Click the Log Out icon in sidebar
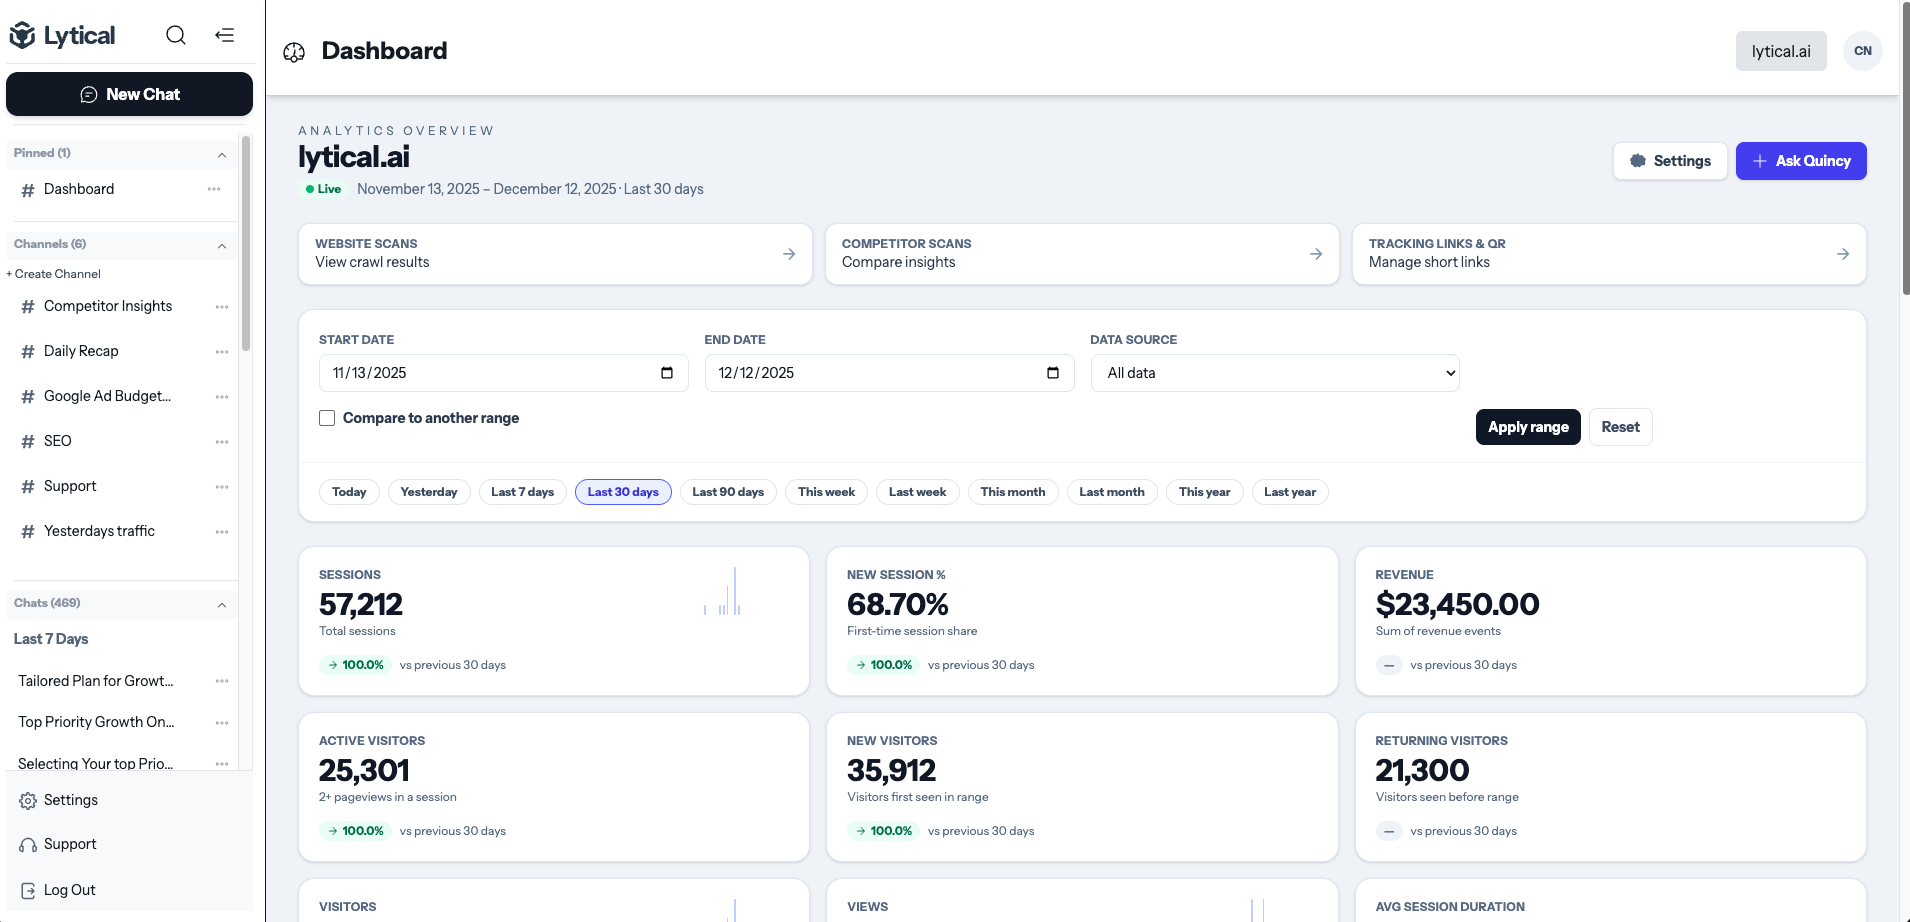1910x922 pixels. coord(28,890)
